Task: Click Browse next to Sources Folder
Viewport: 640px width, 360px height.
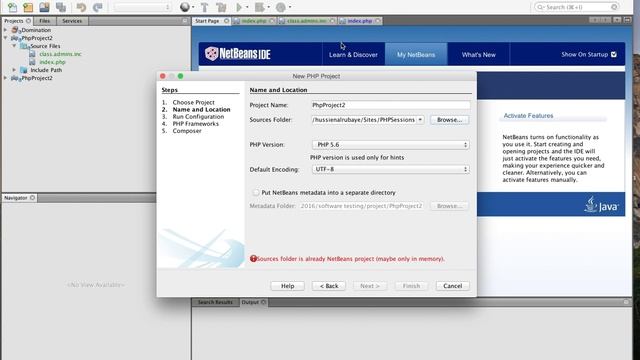Action: (449, 120)
